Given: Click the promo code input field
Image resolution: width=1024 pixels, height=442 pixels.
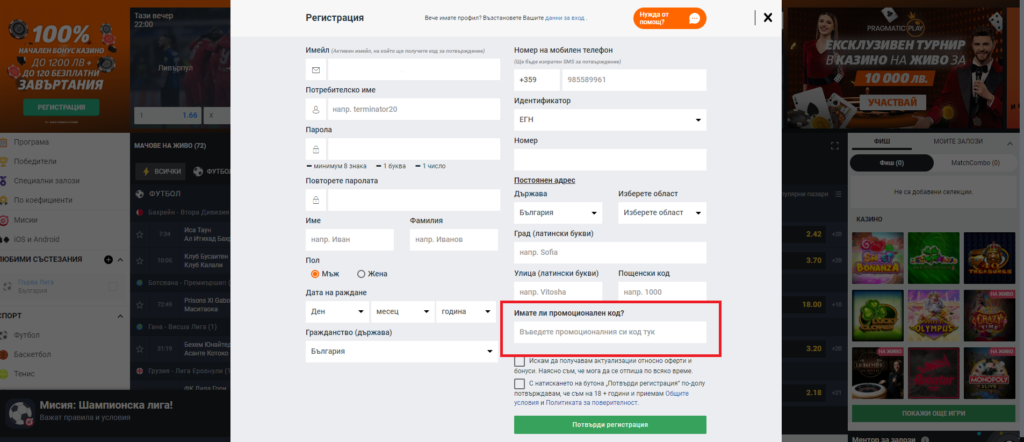Looking at the screenshot, I should coord(610,331).
